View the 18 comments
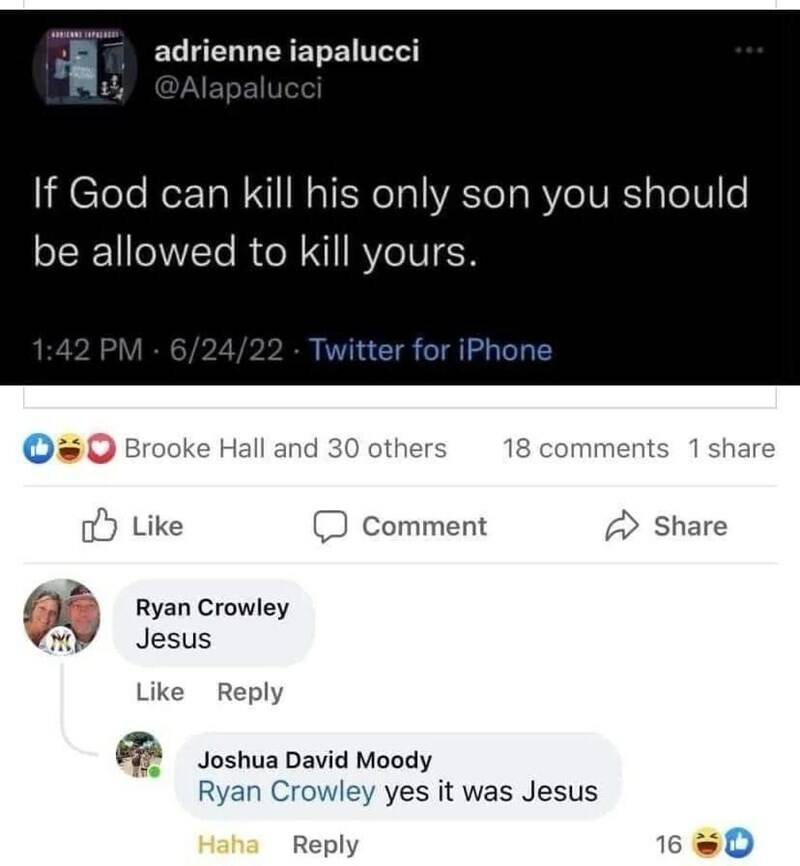Screen dimensions: 800x866 point(585,449)
